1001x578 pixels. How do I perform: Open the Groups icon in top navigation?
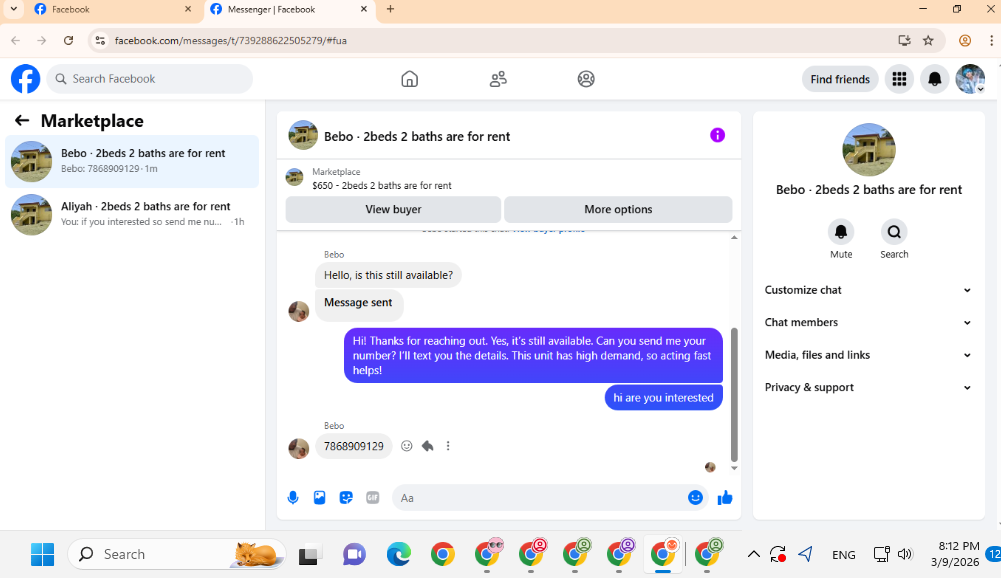click(x=586, y=79)
